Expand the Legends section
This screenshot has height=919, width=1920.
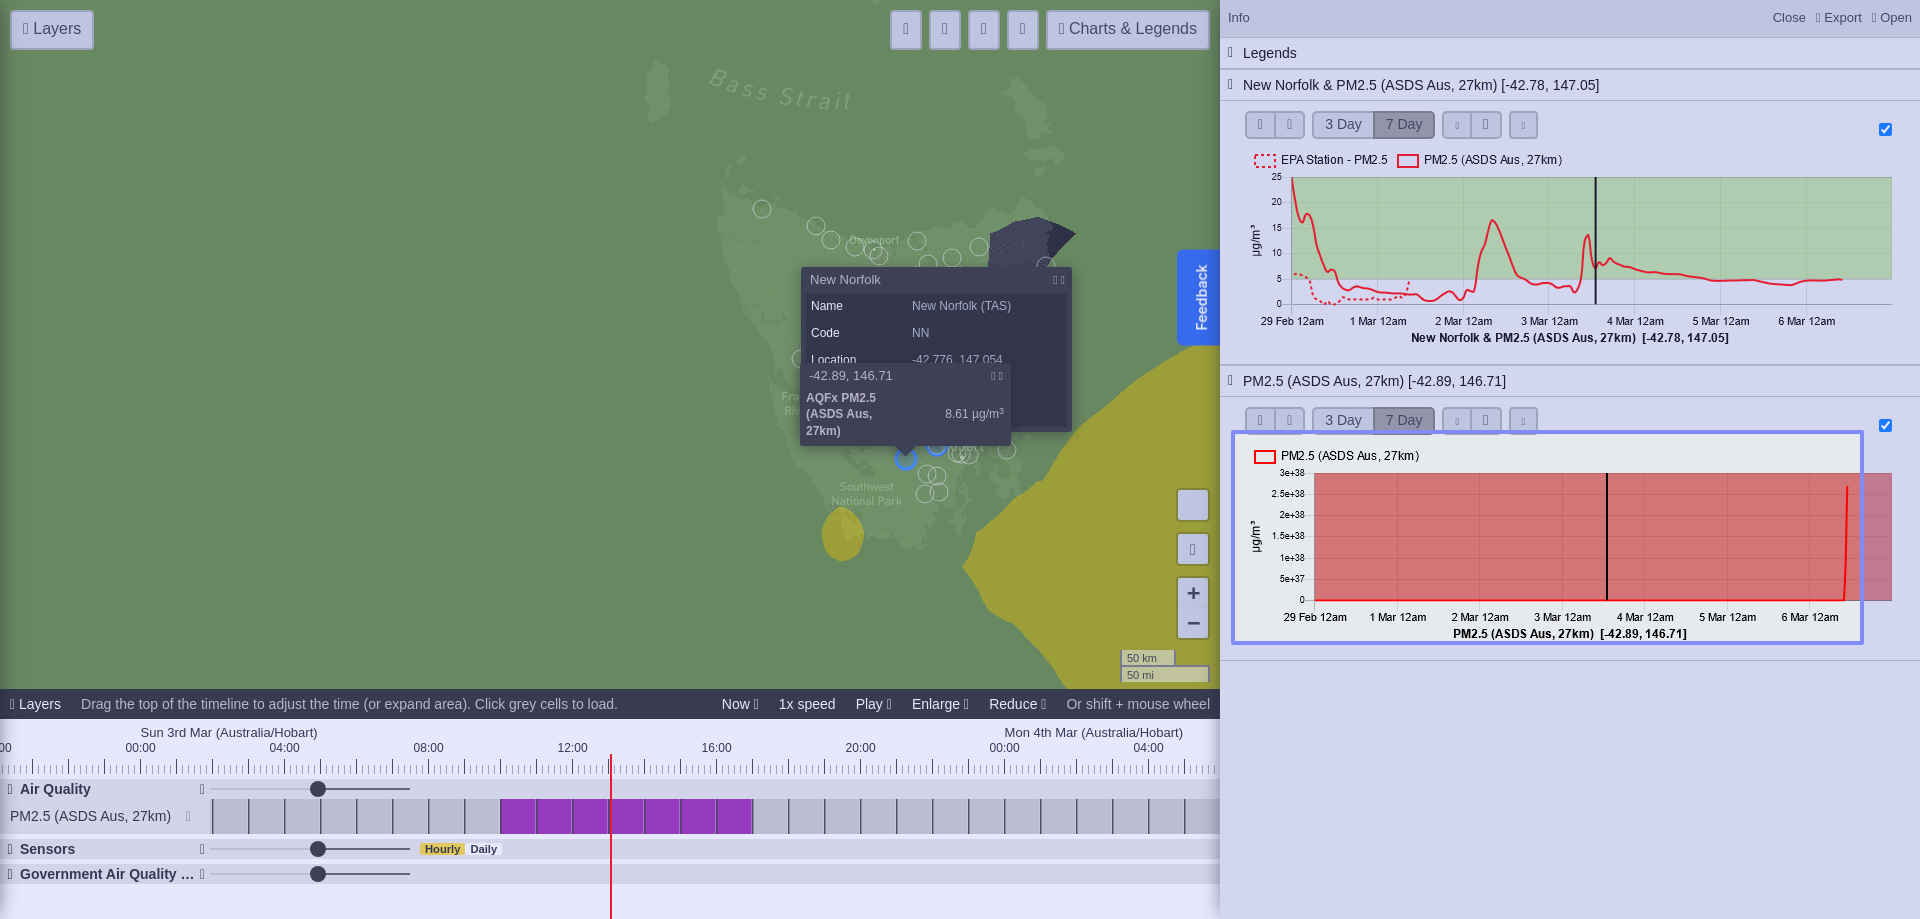(1269, 53)
